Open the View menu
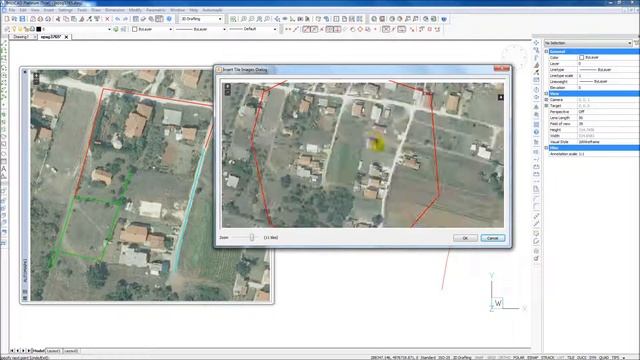Screen dimensions: 640x360 [x=35, y=10]
